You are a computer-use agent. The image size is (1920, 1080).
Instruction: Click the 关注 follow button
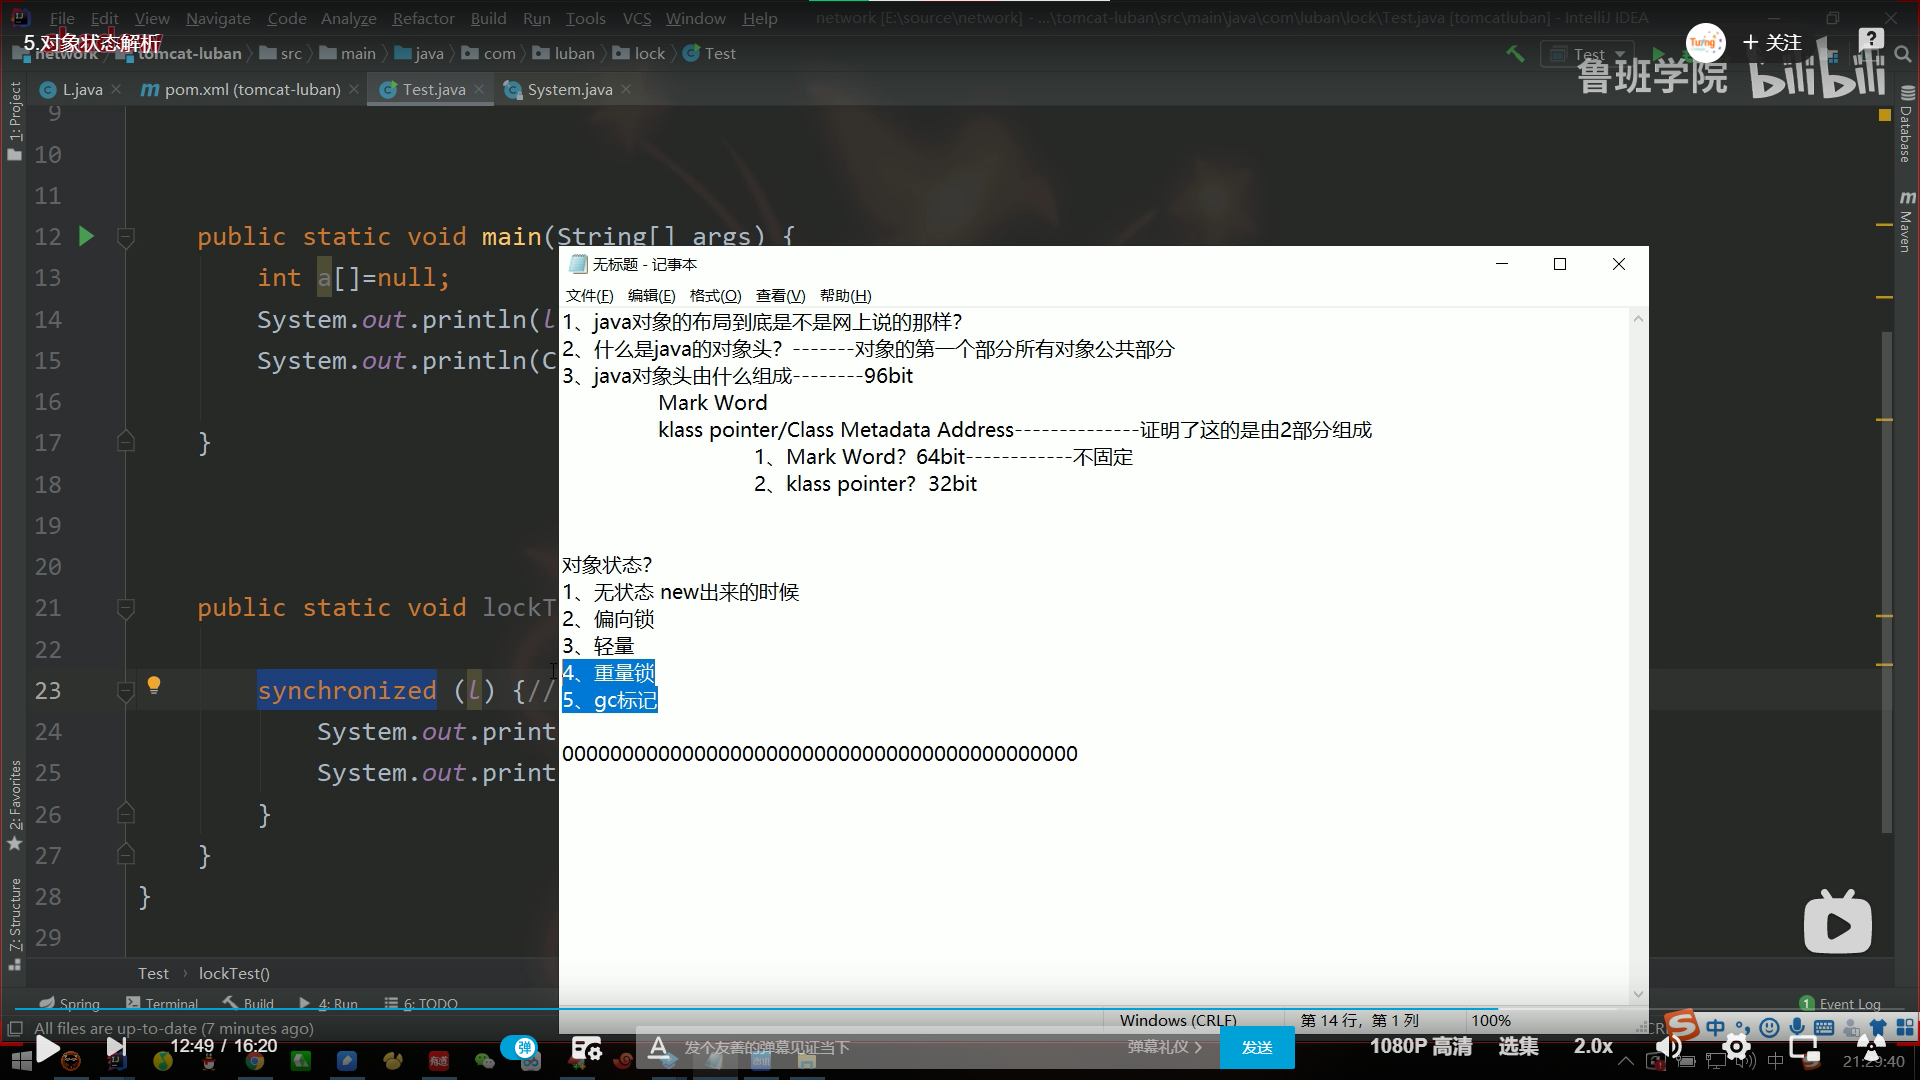pos(1773,43)
